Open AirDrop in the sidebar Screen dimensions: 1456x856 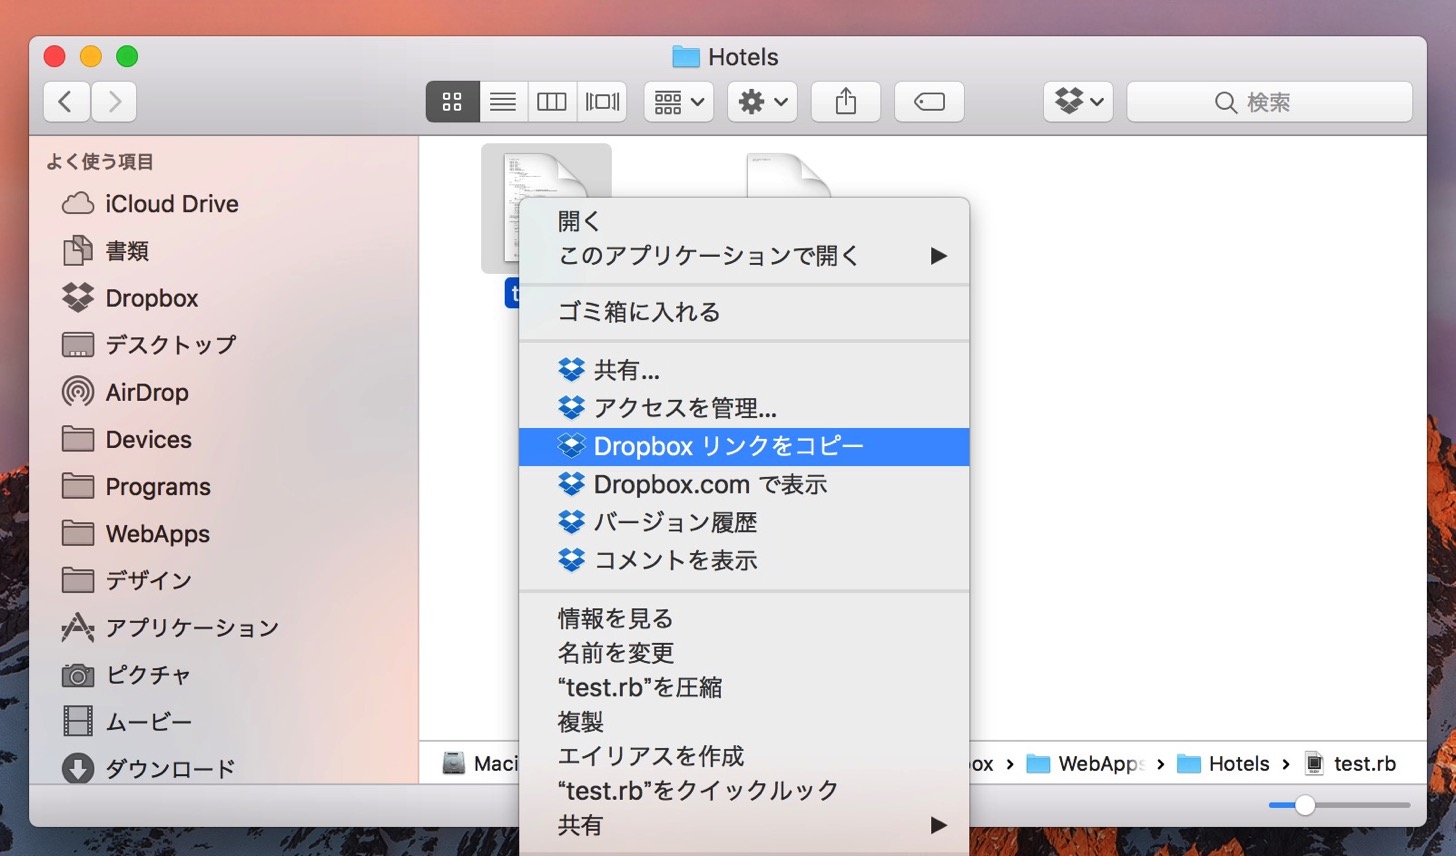click(125, 392)
